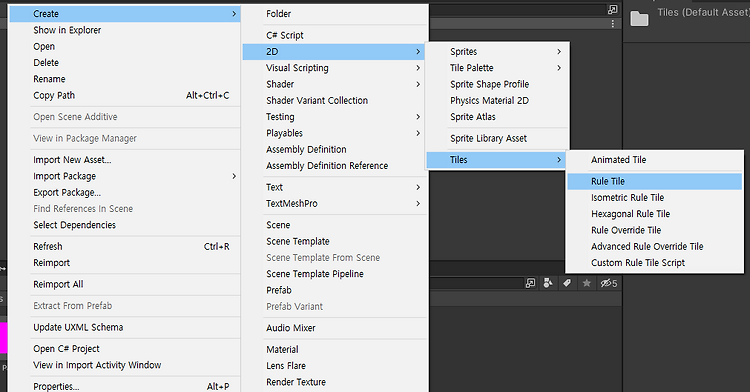Click the search by type icon
The width and height of the screenshot is (750, 392).
(548, 283)
